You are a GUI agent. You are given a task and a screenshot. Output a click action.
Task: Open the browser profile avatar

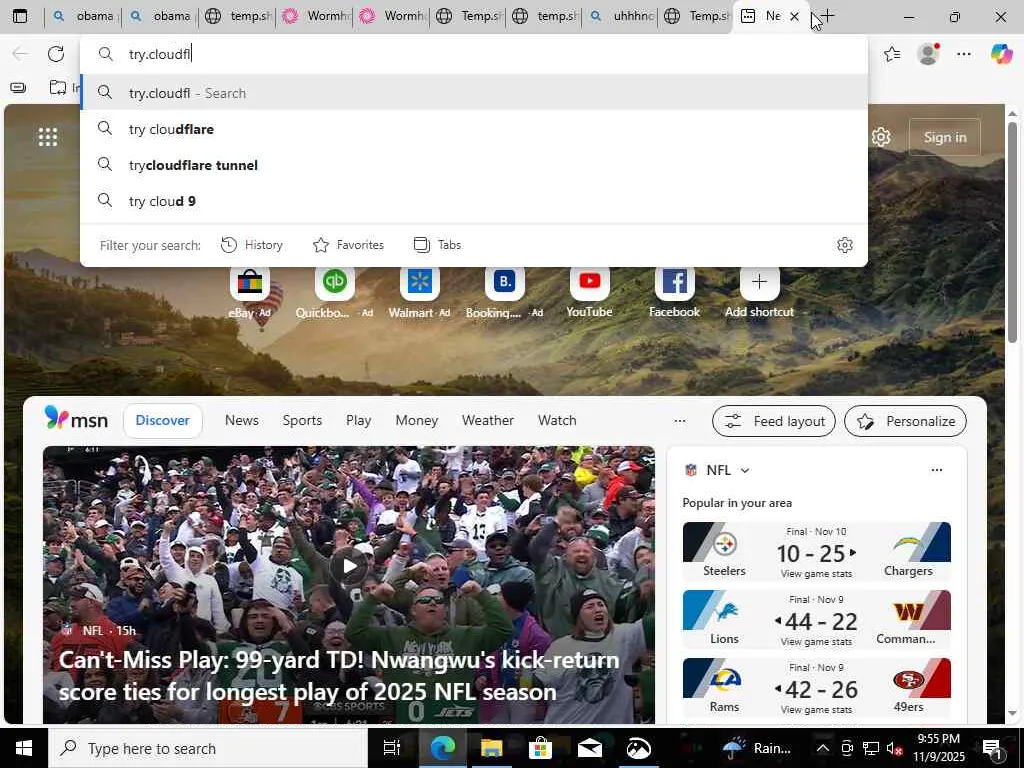928,54
